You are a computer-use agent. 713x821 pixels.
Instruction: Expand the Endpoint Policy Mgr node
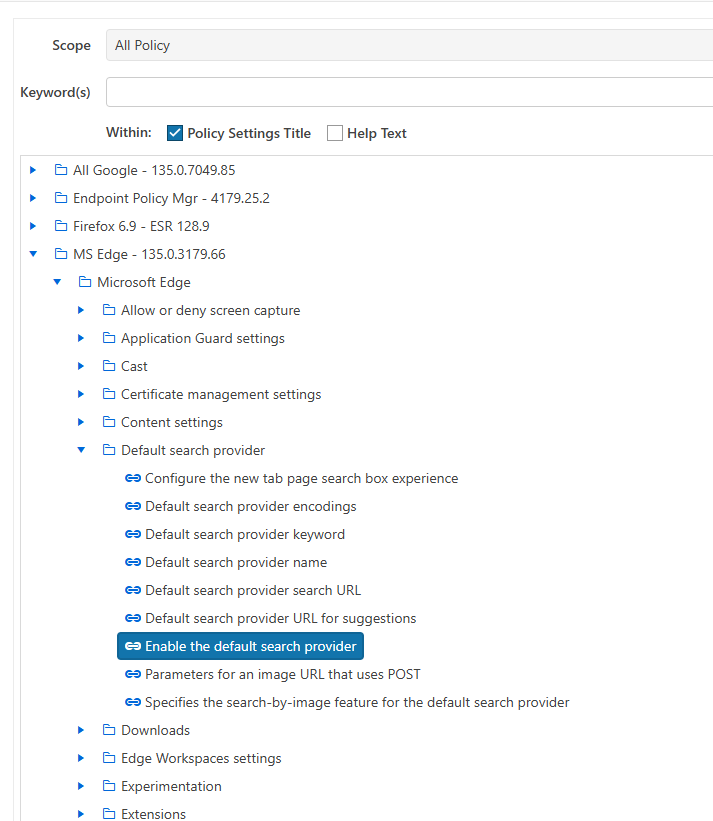[33, 198]
